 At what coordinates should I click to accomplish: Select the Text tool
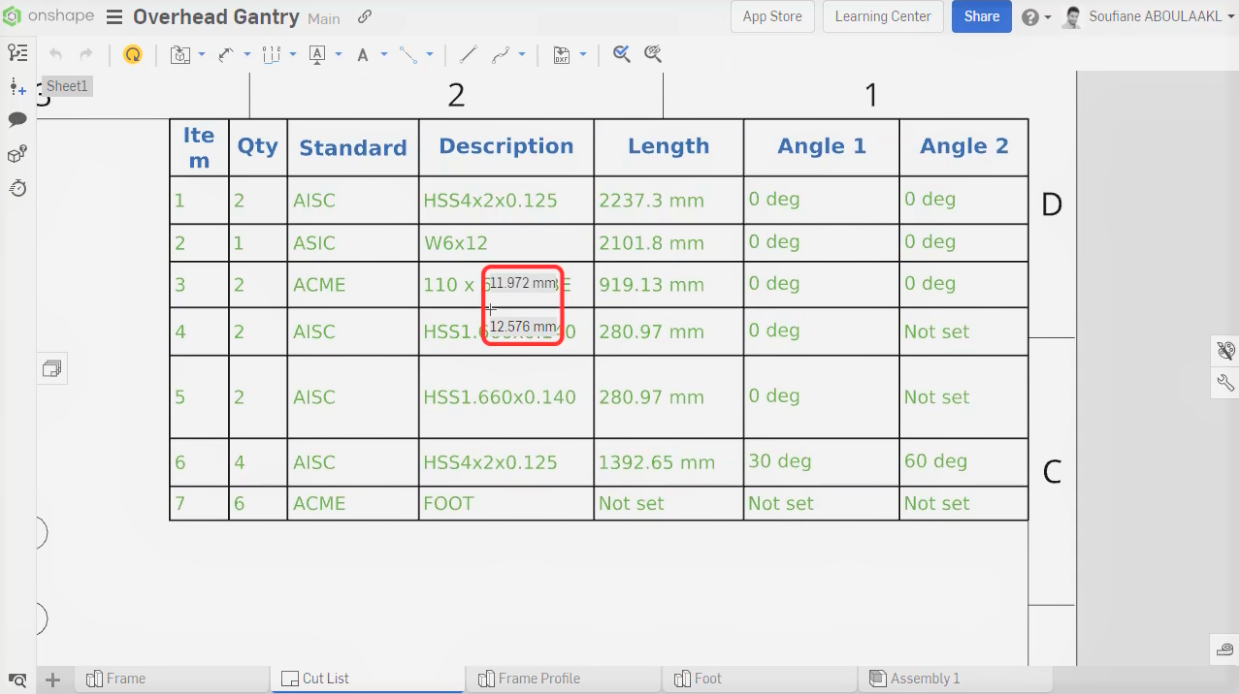coord(362,55)
